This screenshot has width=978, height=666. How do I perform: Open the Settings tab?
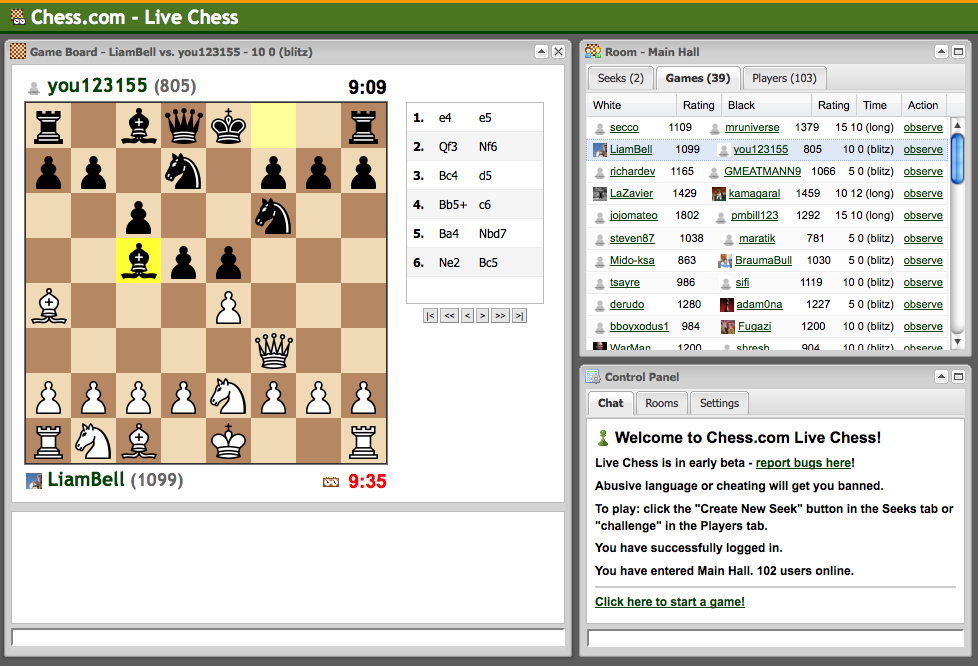click(x=719, y=403)
